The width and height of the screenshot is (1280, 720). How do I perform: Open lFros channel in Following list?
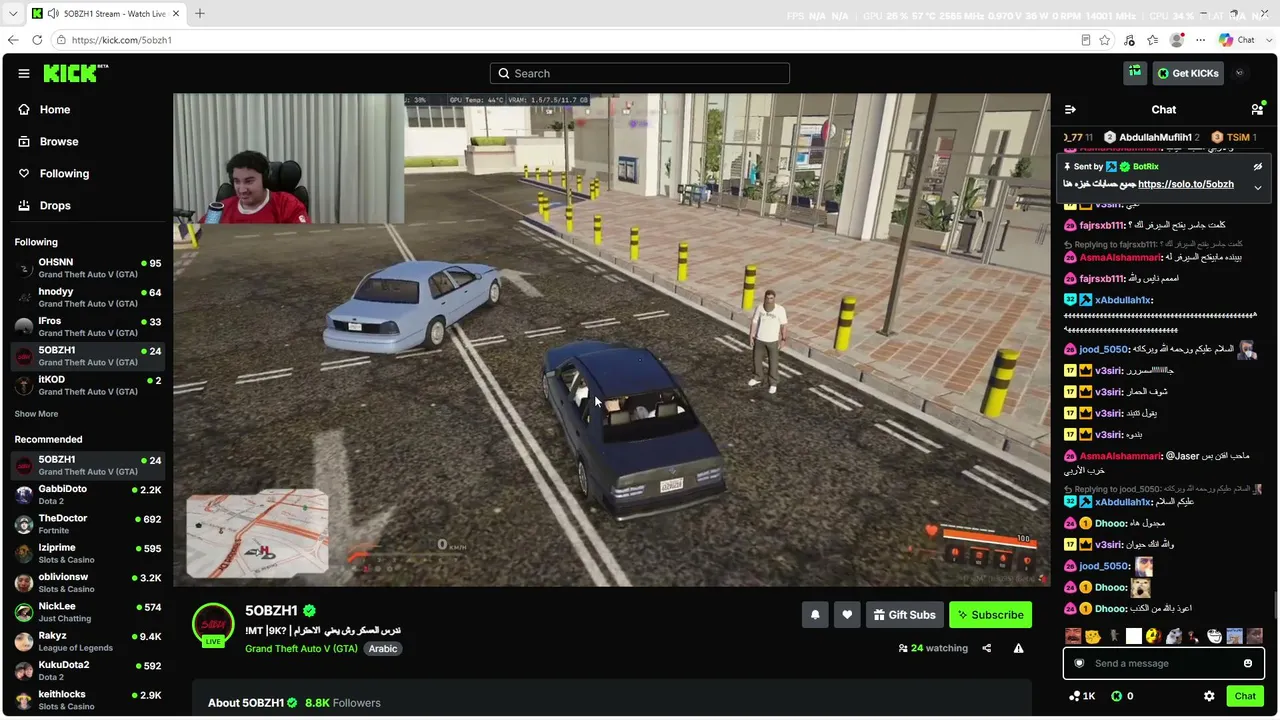click(x=86, y=327)
